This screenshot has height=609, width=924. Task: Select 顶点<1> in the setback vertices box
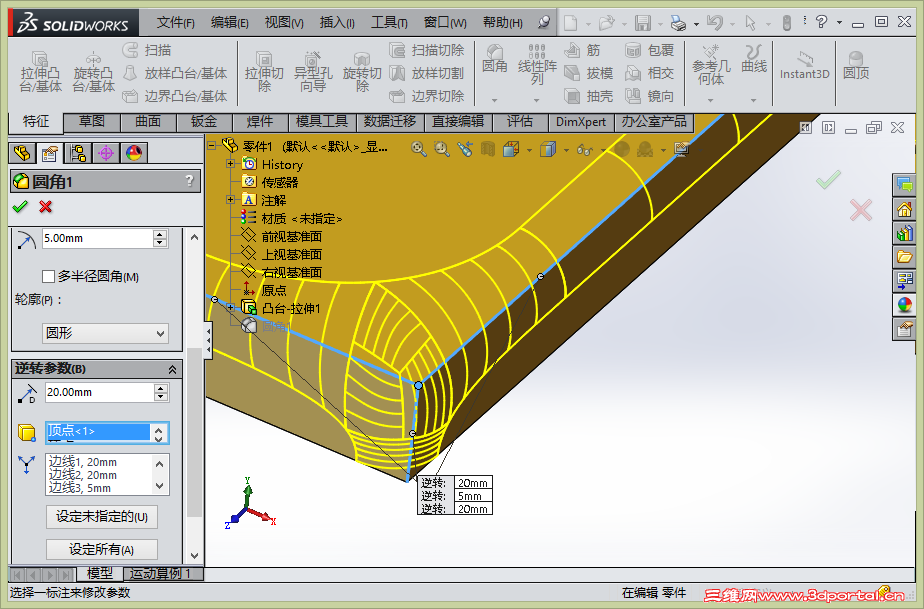click(98, 432)
